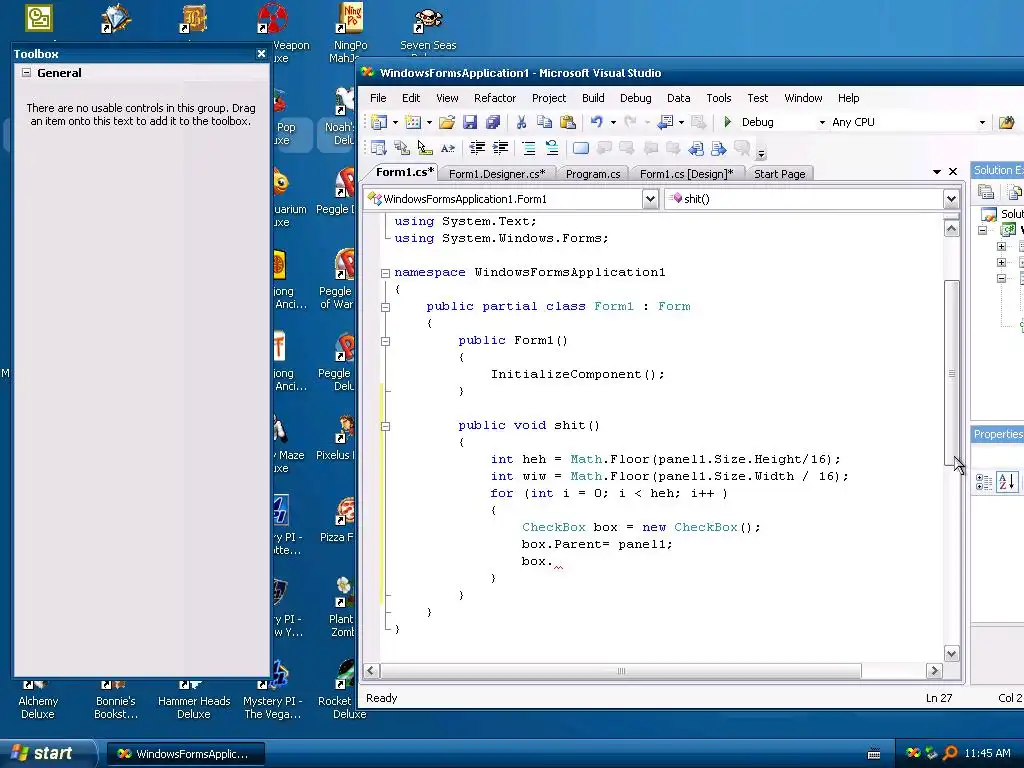Click the Find in Files icon beside Any CPU
Image resolution: width=1024 pixels, height=768 pixels.
click(x=1006, y=122)
